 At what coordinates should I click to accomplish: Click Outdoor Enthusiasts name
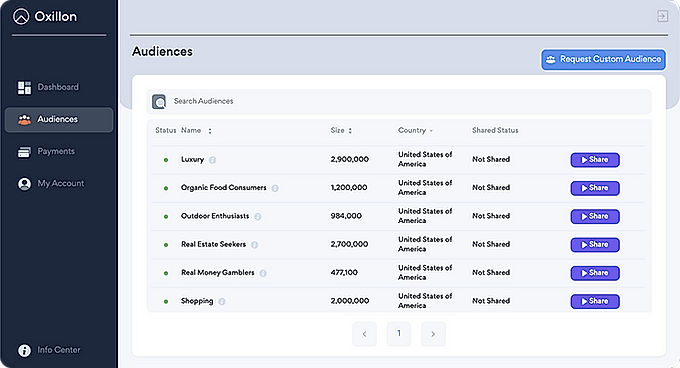pos(215,216)
